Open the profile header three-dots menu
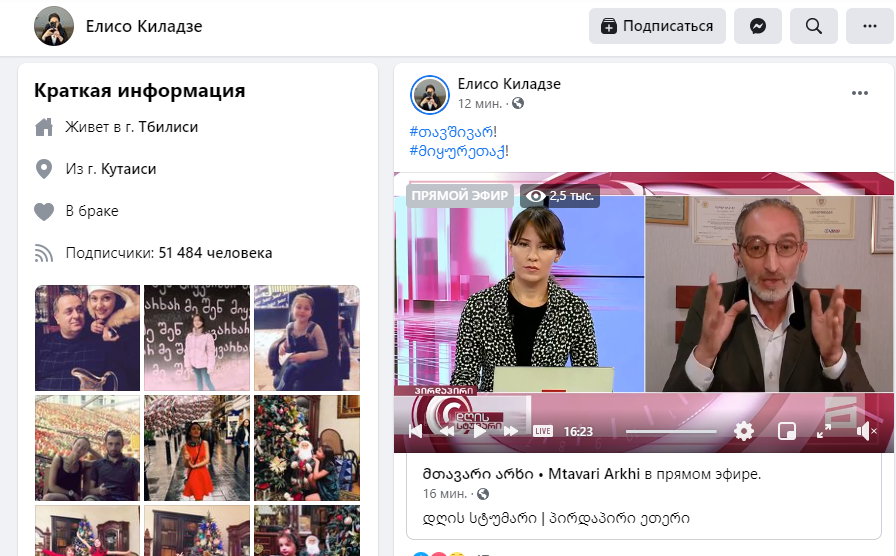 (x=869, y=26)
